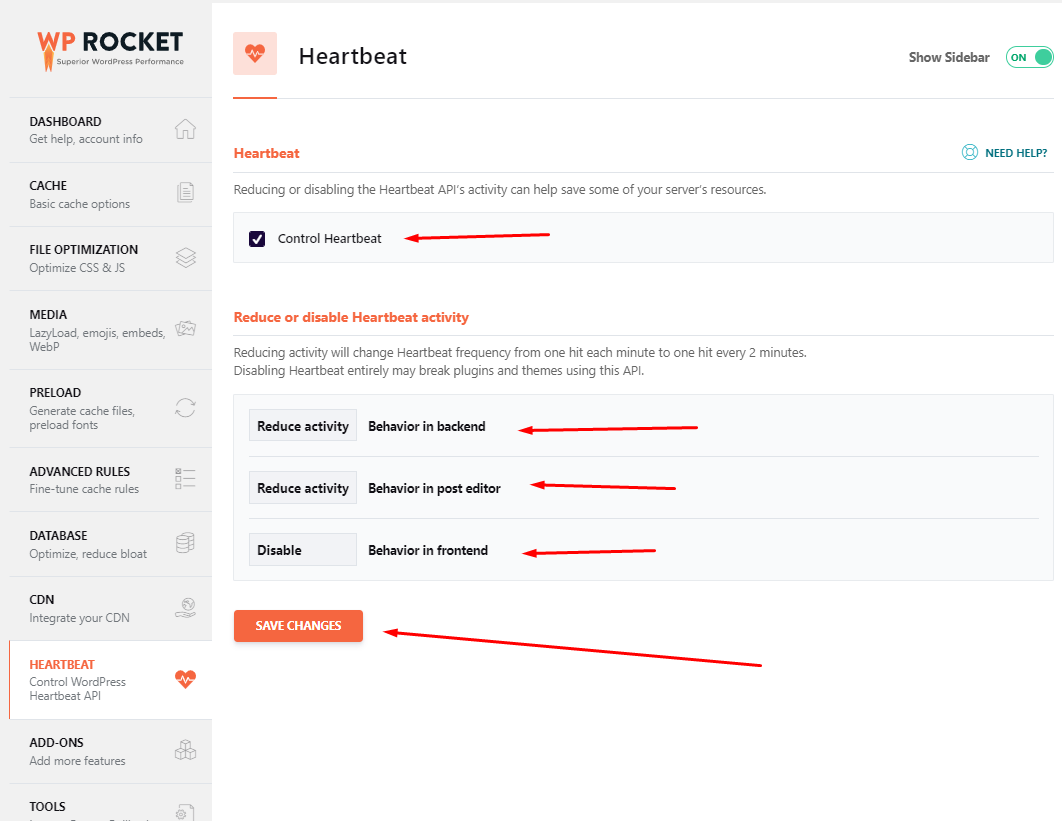Click the CDN globe-in-hand icon
This screenshot has width=1062, height=821.
click(185, 607)
